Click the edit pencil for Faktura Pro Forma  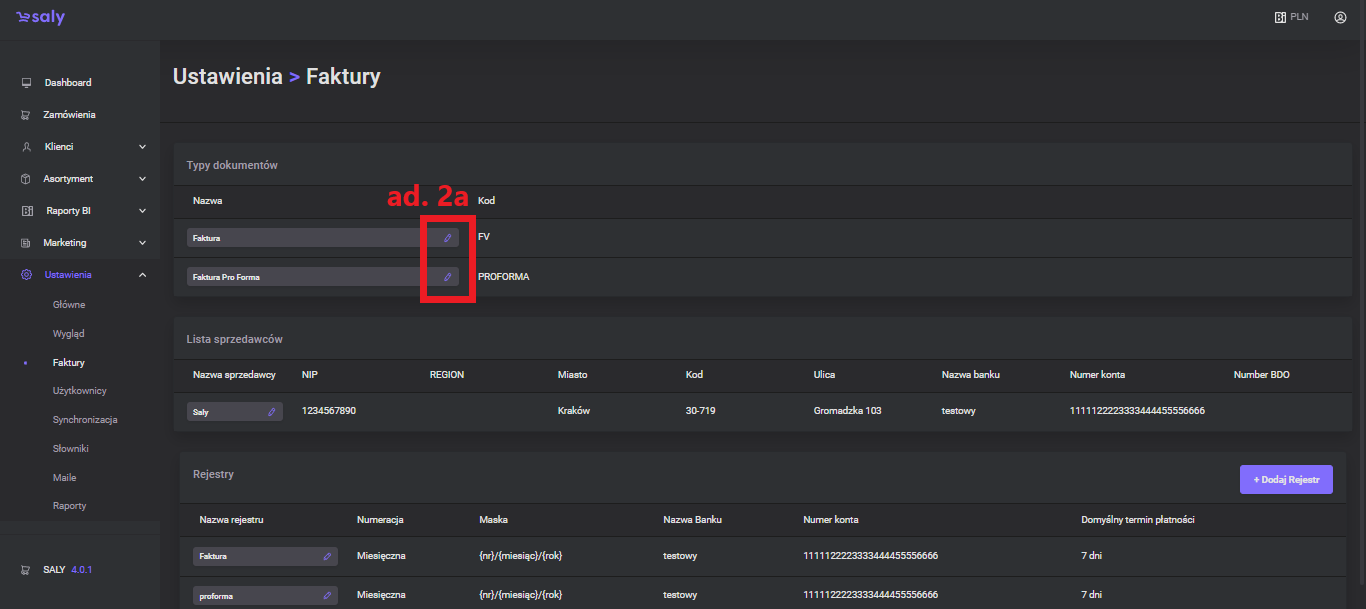(448, 277)
